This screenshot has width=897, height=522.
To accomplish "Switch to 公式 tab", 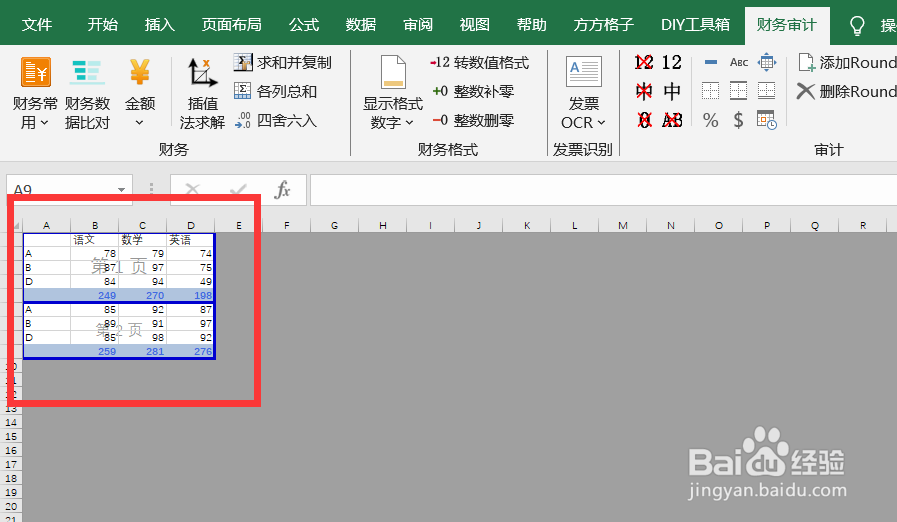I will [304, 25].
